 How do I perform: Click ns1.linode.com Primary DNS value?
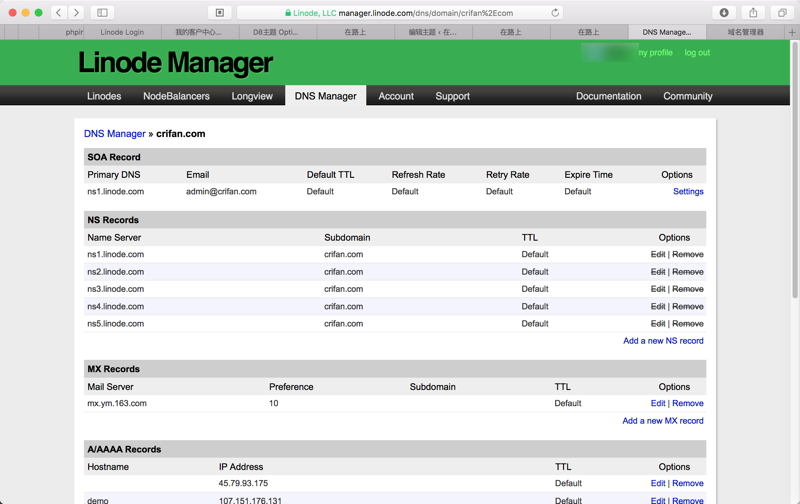click(115, 191)
